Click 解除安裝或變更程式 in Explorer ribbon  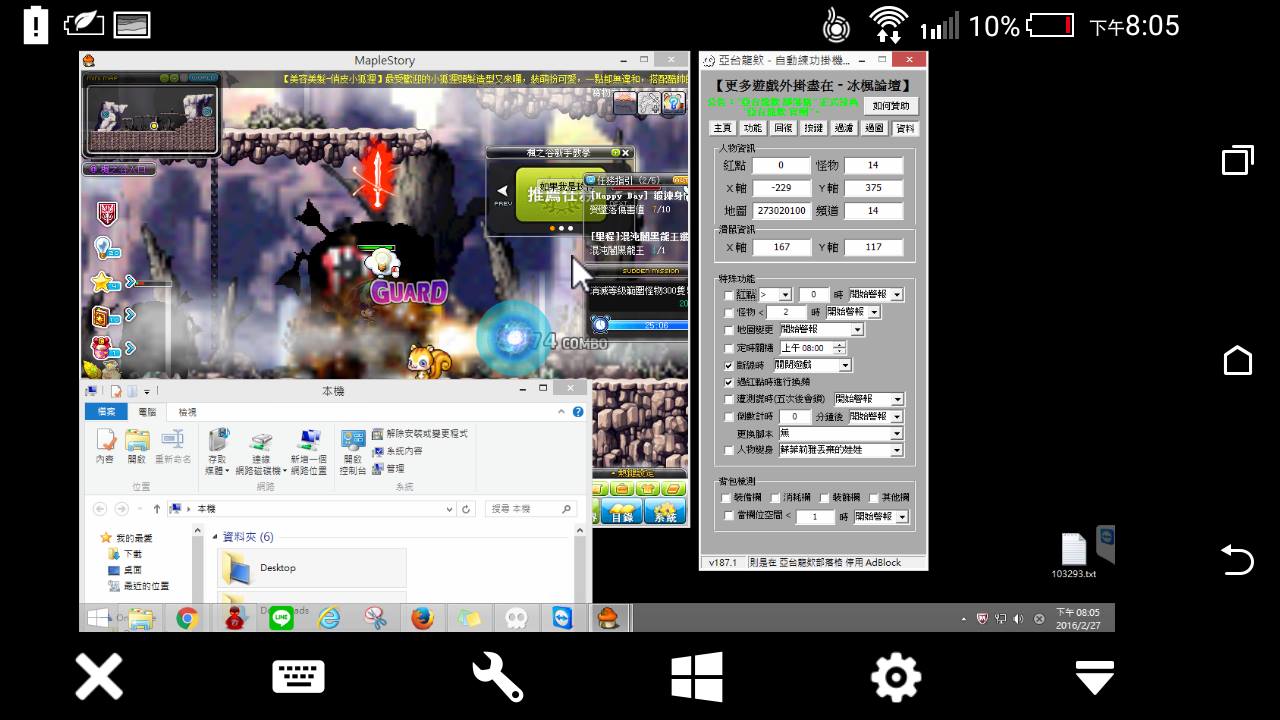[x=420, y=434]
